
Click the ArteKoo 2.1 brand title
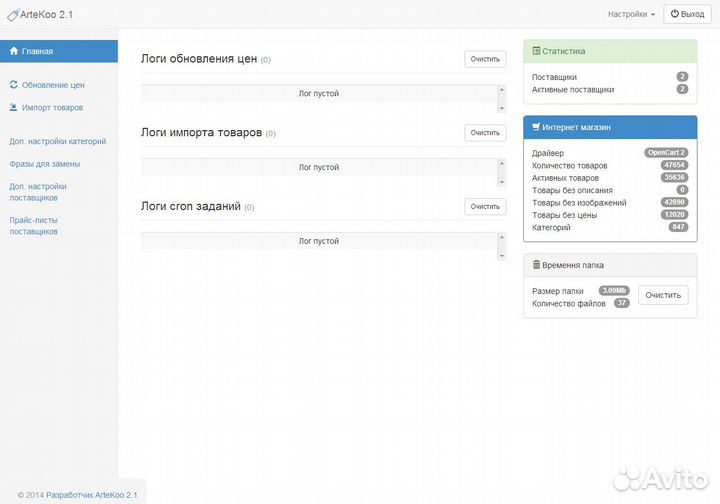tap(46, 15)
